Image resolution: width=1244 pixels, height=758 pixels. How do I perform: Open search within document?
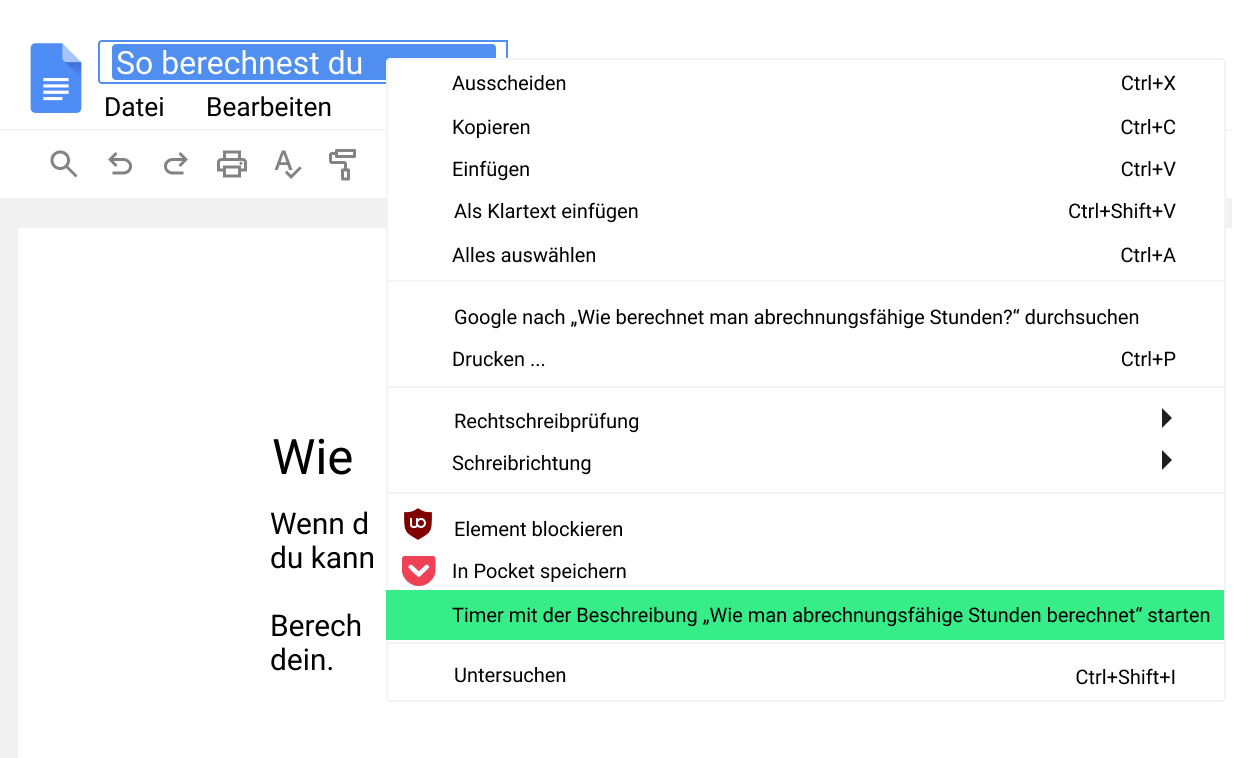pyautogui.click(x=63, y=164)
